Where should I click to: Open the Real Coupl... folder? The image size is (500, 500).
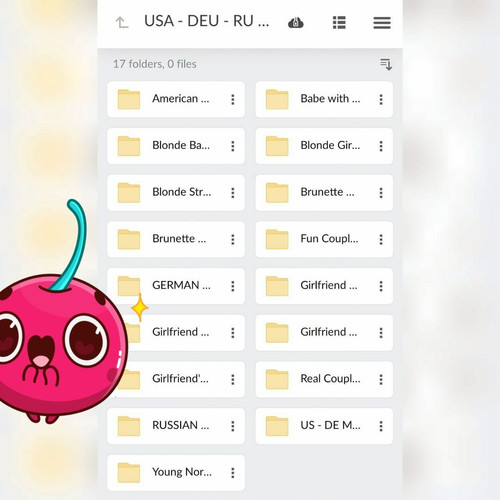(324, 379)
